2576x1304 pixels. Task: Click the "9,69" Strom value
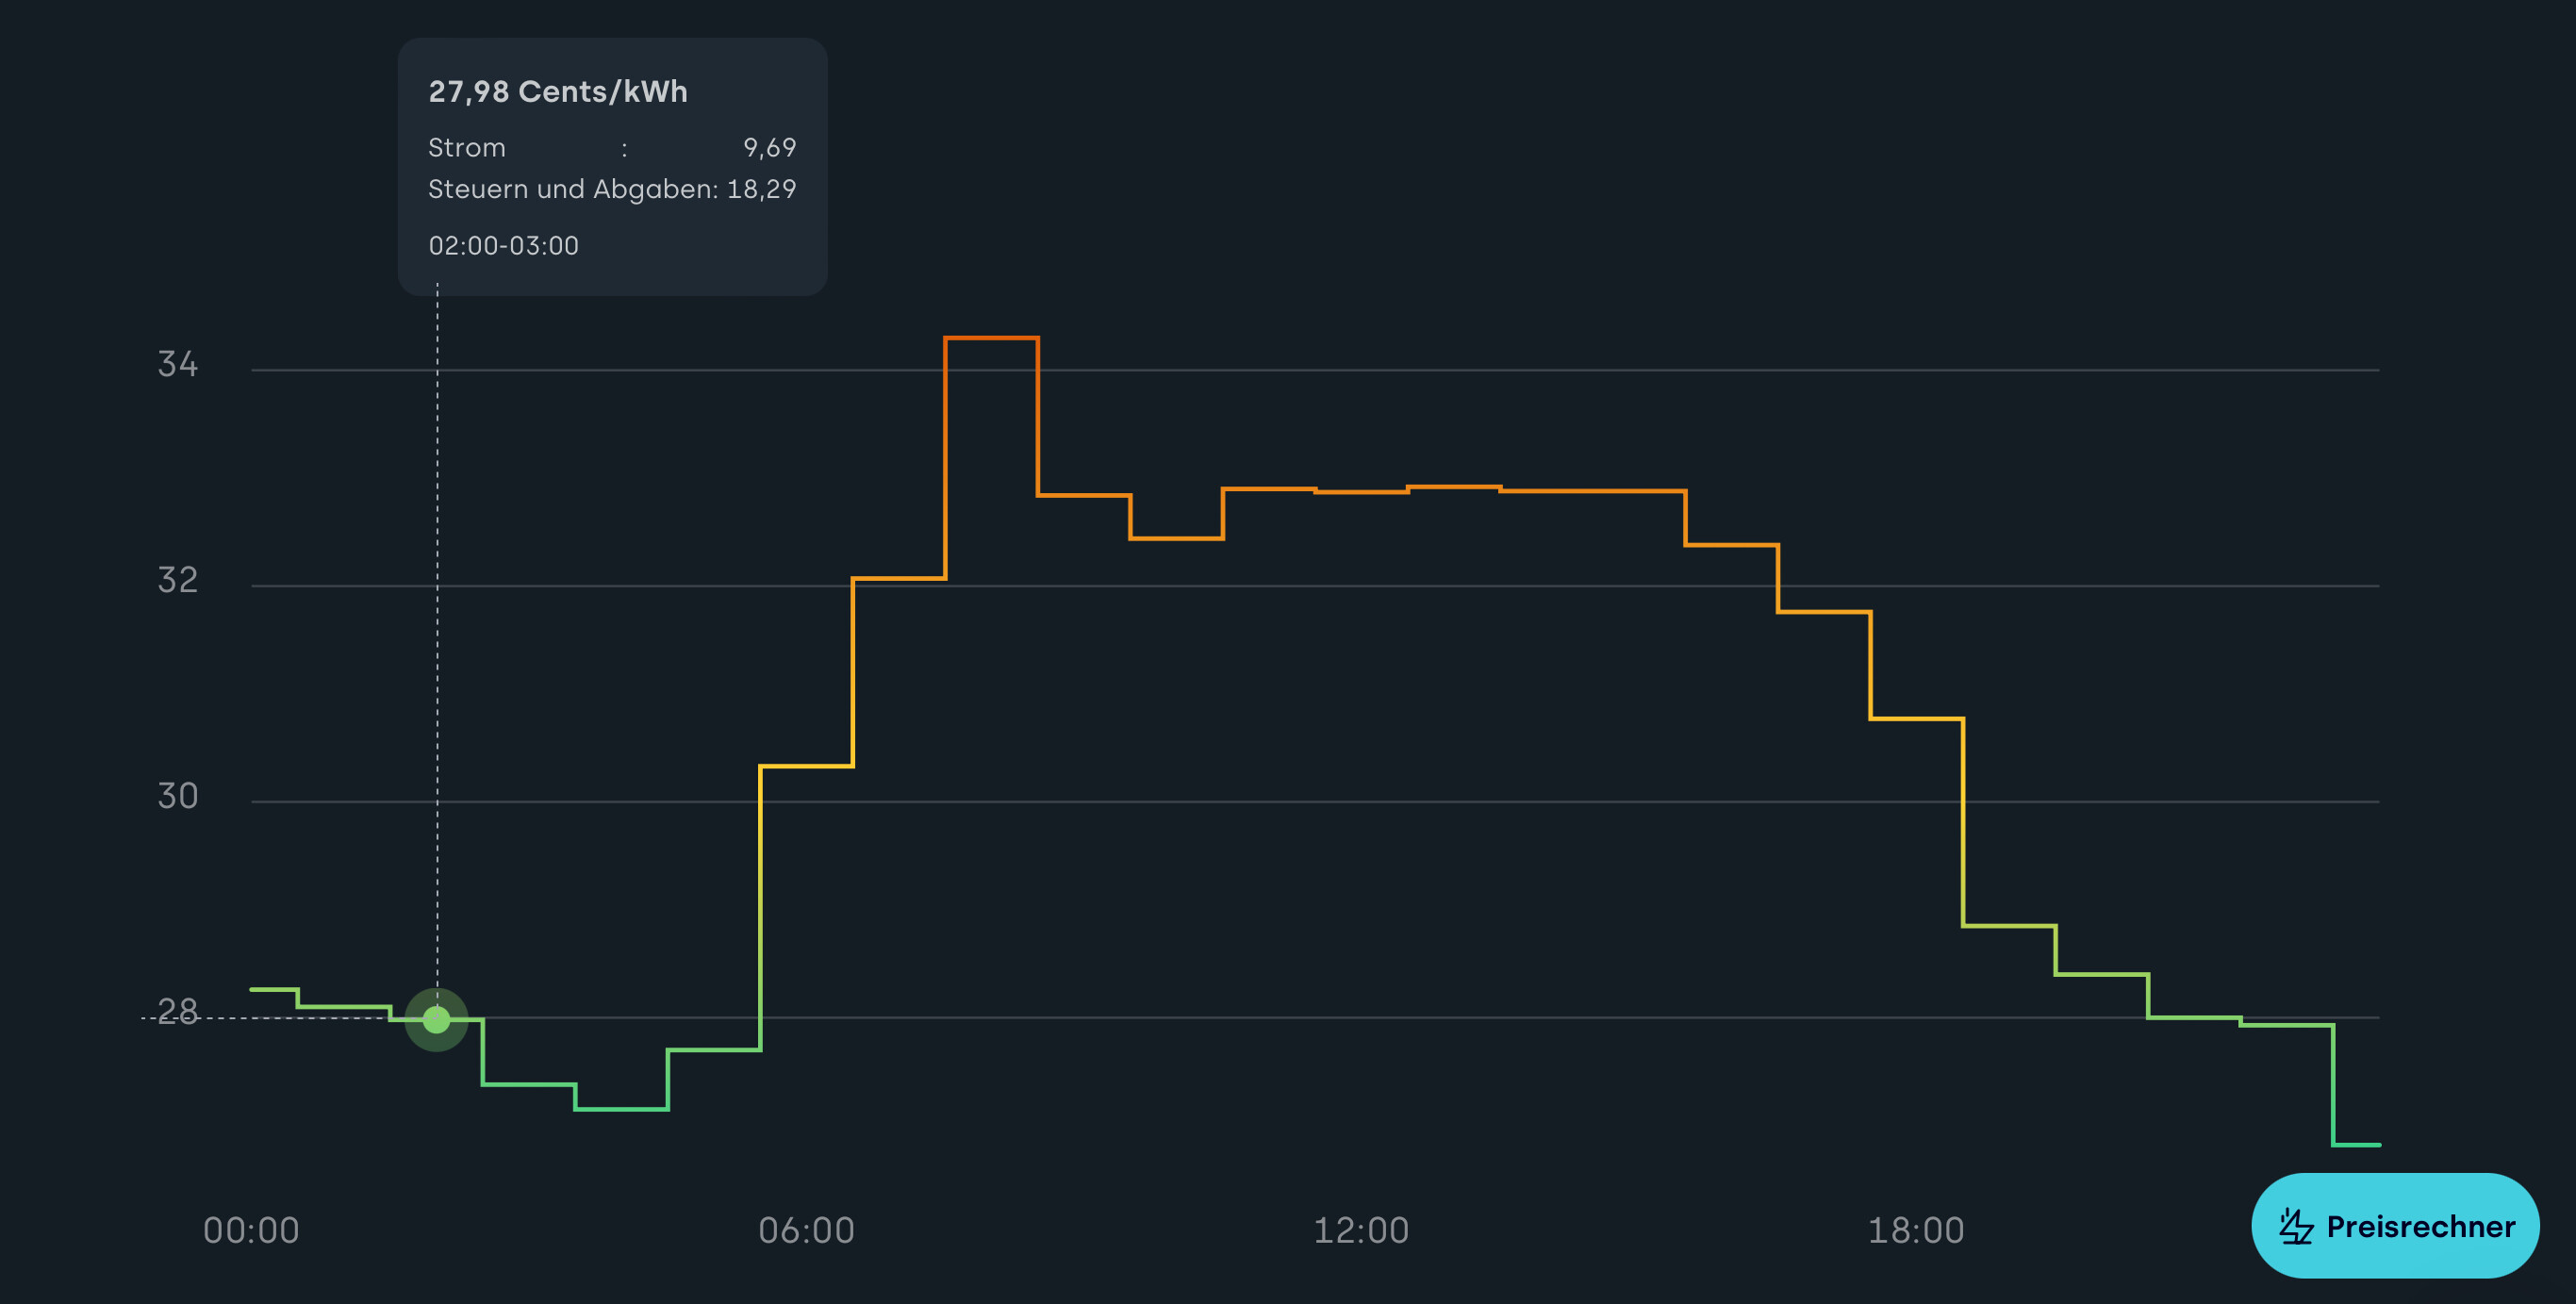(770, 147)
